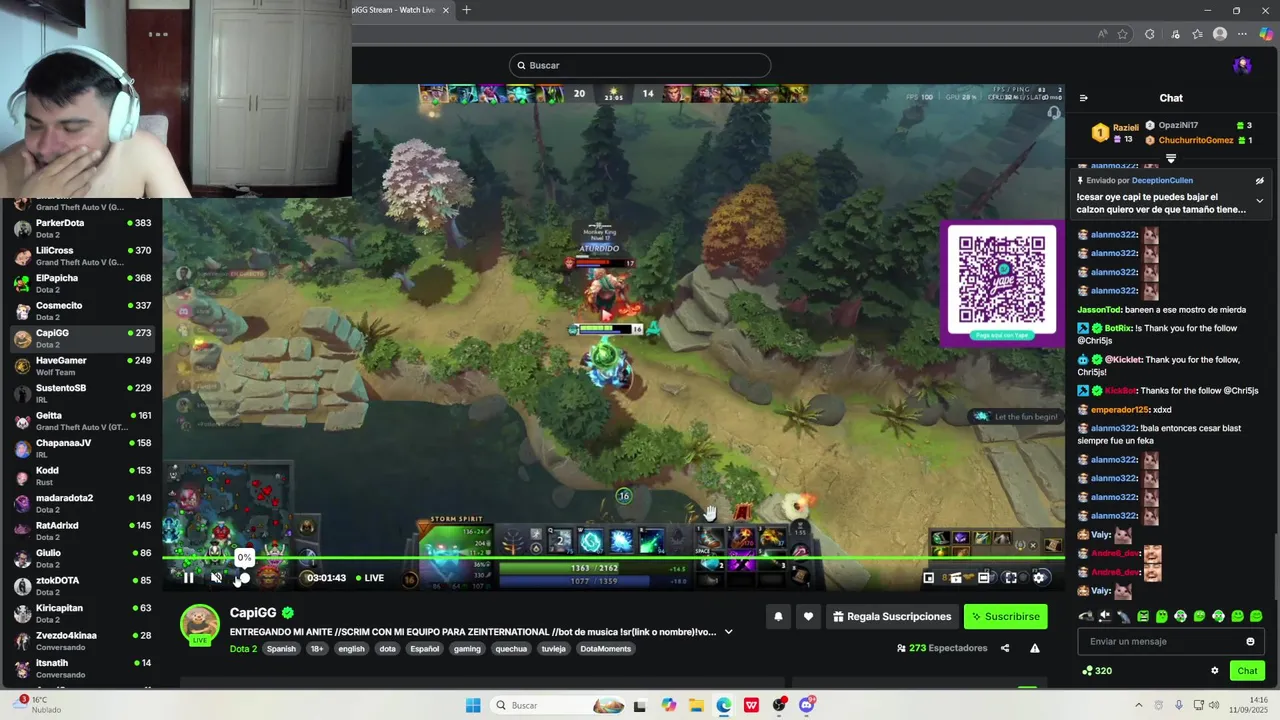This screenshot has height=720, width=1280.
Task: Unpin the DeceptionCullen pinned message
Action: pos(1260,181)
